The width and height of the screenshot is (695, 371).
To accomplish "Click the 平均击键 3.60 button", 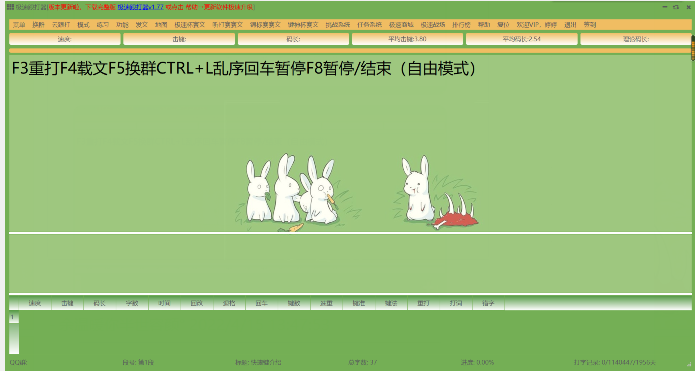I will 407,39.
